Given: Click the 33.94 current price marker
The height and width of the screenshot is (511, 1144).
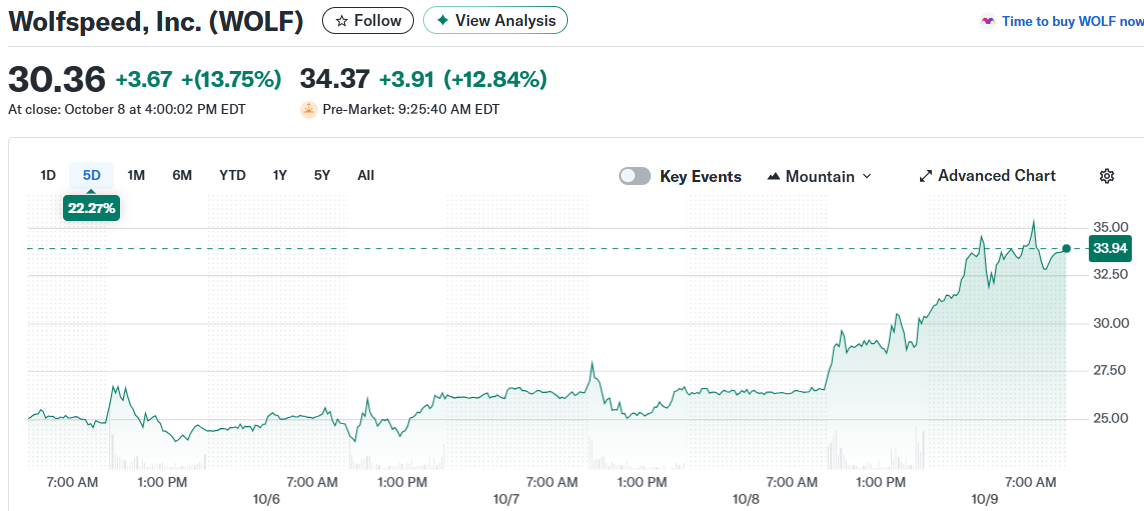Looking at the screenshot, I should (x=1108, y=248).
